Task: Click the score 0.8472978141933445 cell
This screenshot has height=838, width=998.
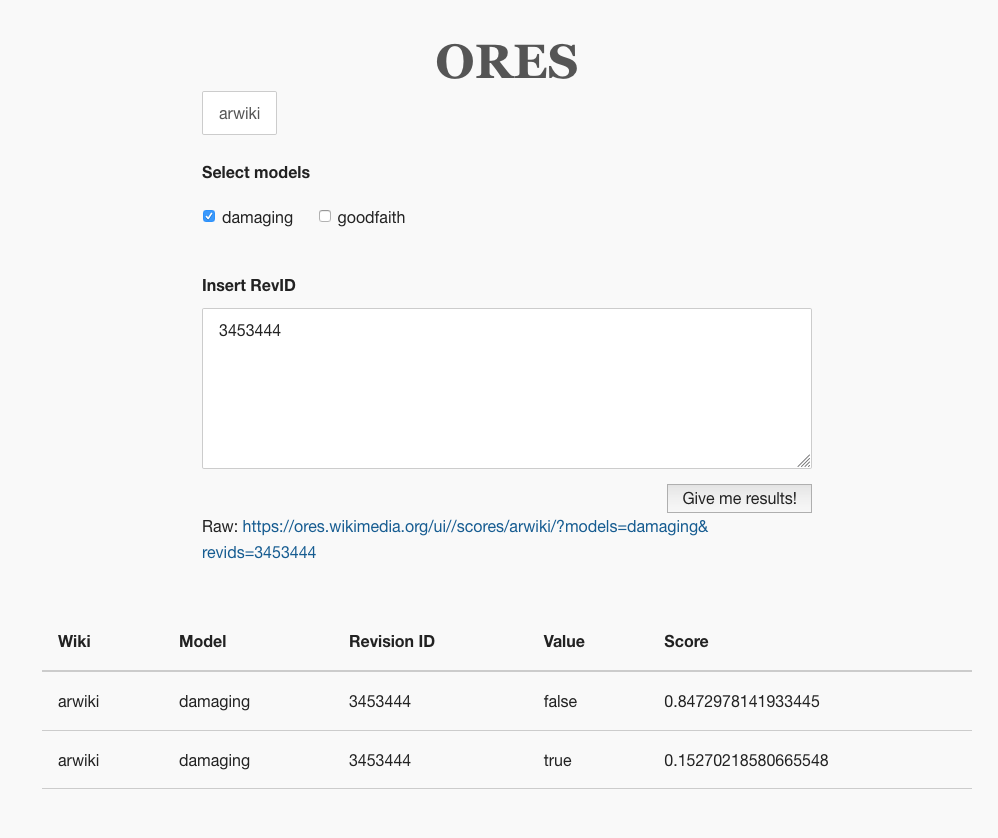Action: [x=741, y=701]
